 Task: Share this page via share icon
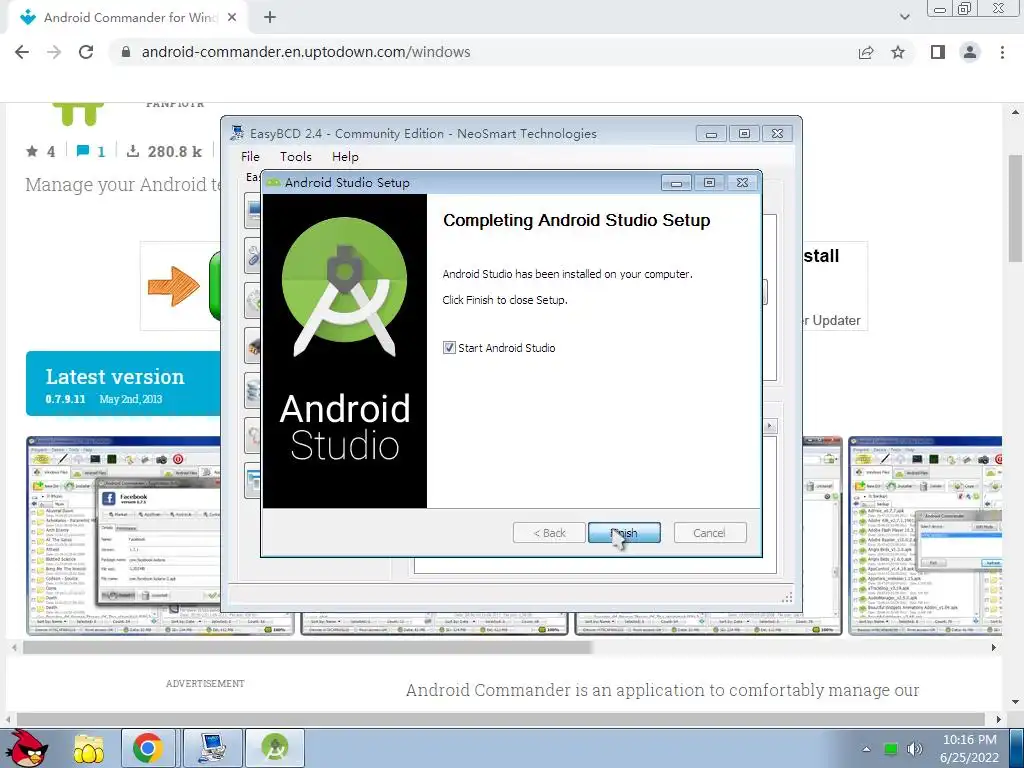866,52
